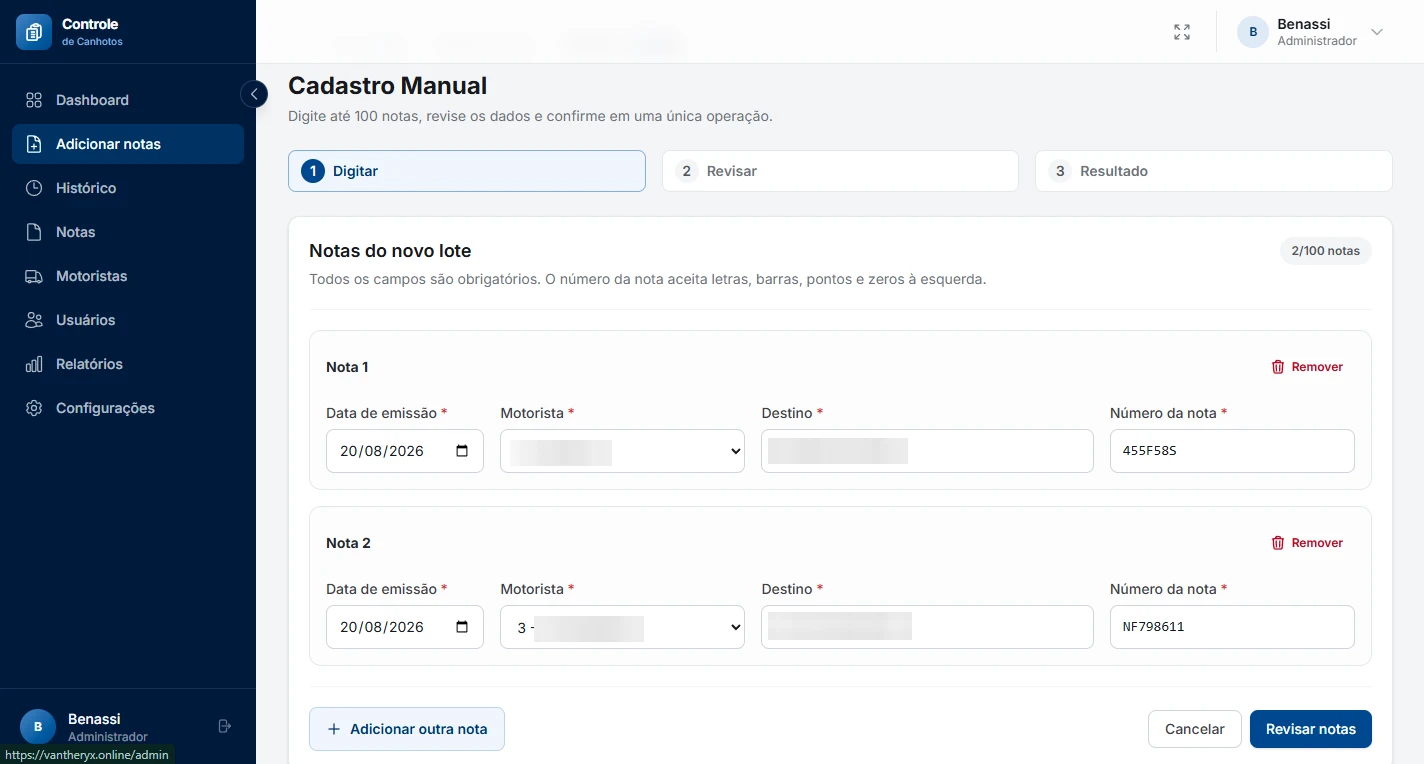Click the Histórico clock icon
The width and height of the screenshot is (1424, 764).
click(x=34, y=188)
